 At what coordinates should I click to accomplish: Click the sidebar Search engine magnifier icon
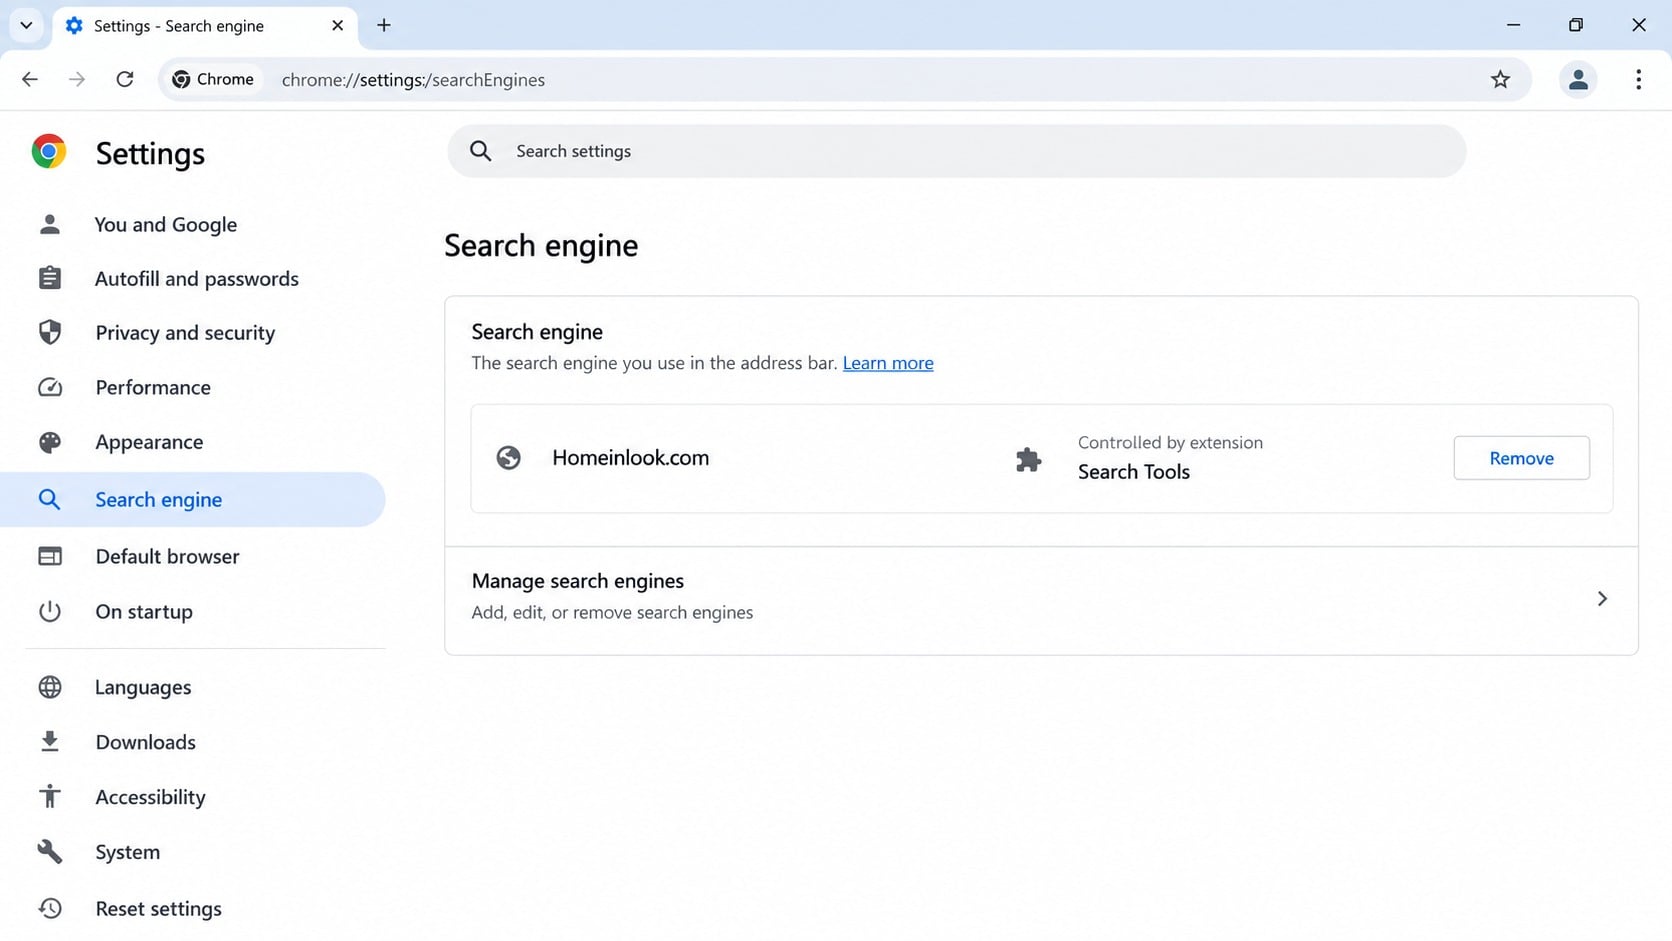(x=49, y=499)
